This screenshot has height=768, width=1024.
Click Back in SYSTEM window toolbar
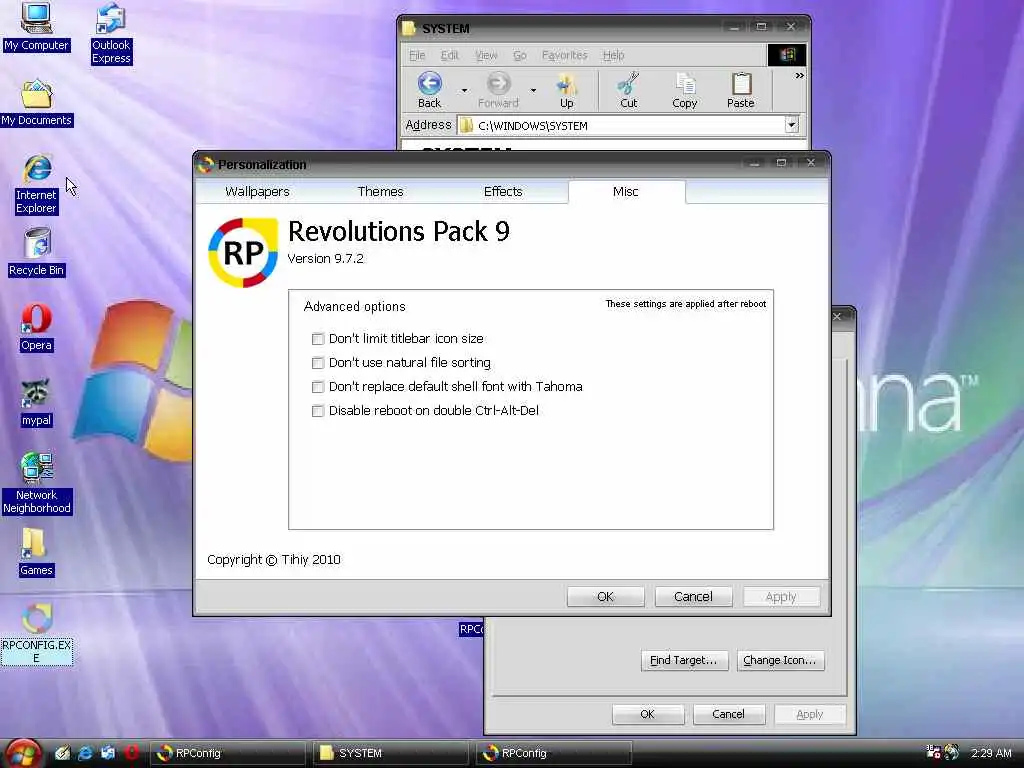point(429,90)
